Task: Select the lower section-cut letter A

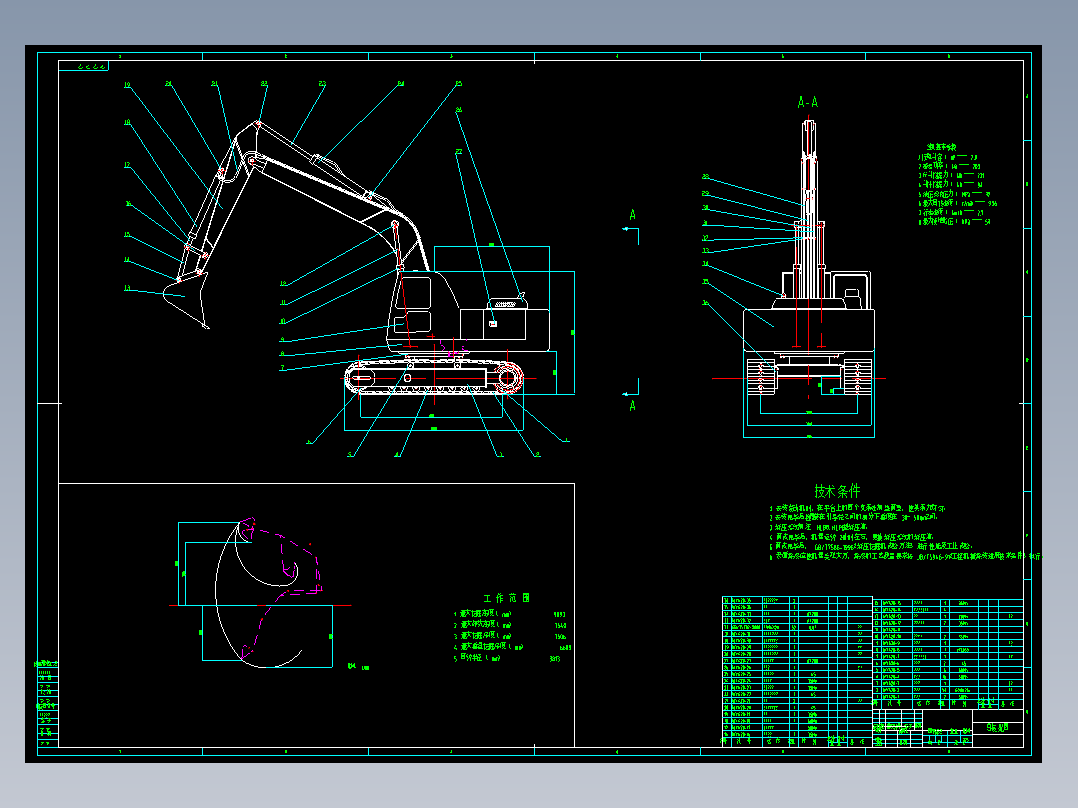Action: click(x=632, y=406)
